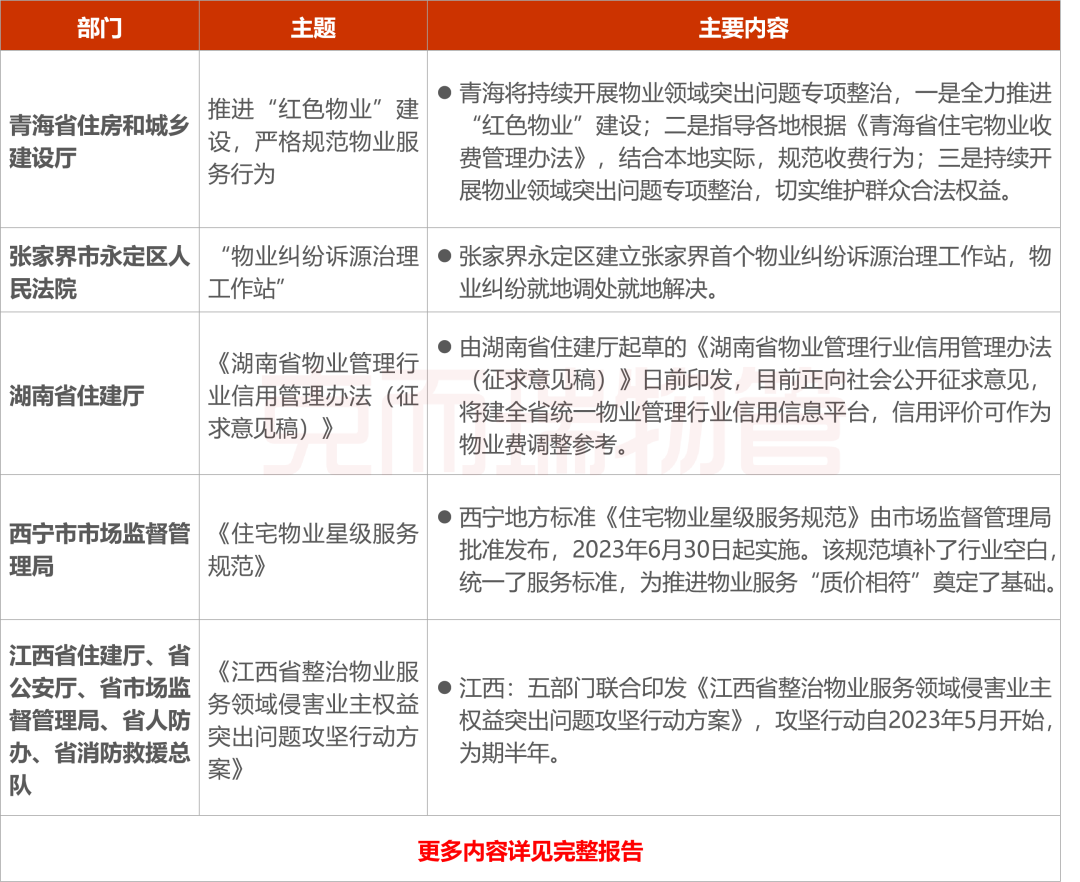Select the 张家界市永定区人民法院 department cell

100,271
